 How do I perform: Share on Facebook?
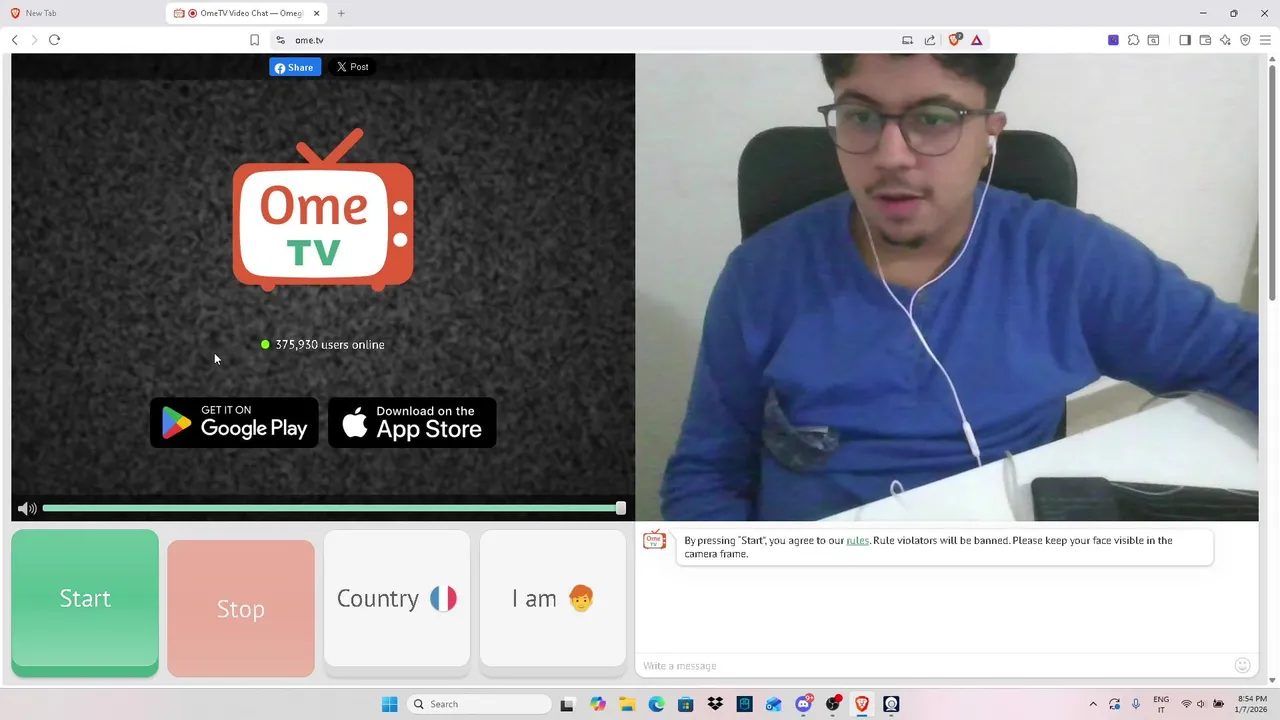tap(295, 67)
